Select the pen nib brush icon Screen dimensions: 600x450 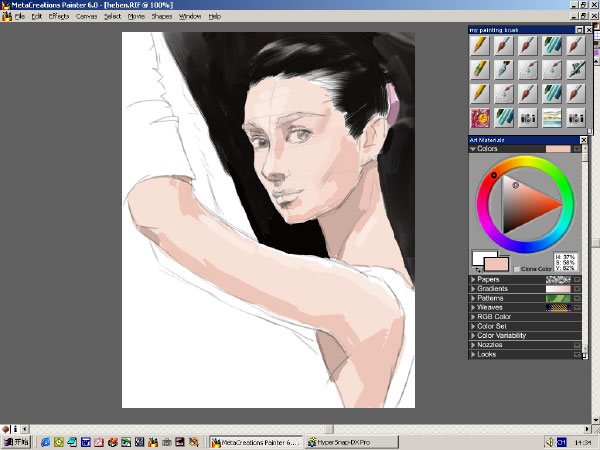504,70
